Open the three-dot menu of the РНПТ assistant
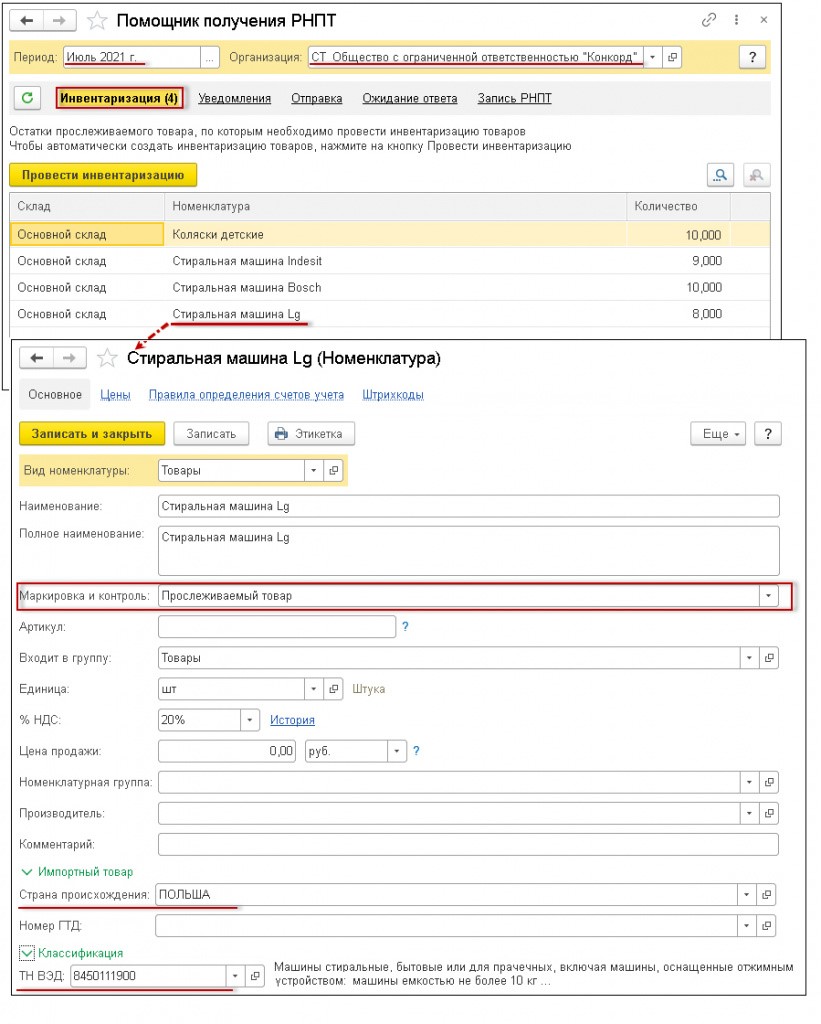The image size is (821, 1024). point(736,20)
